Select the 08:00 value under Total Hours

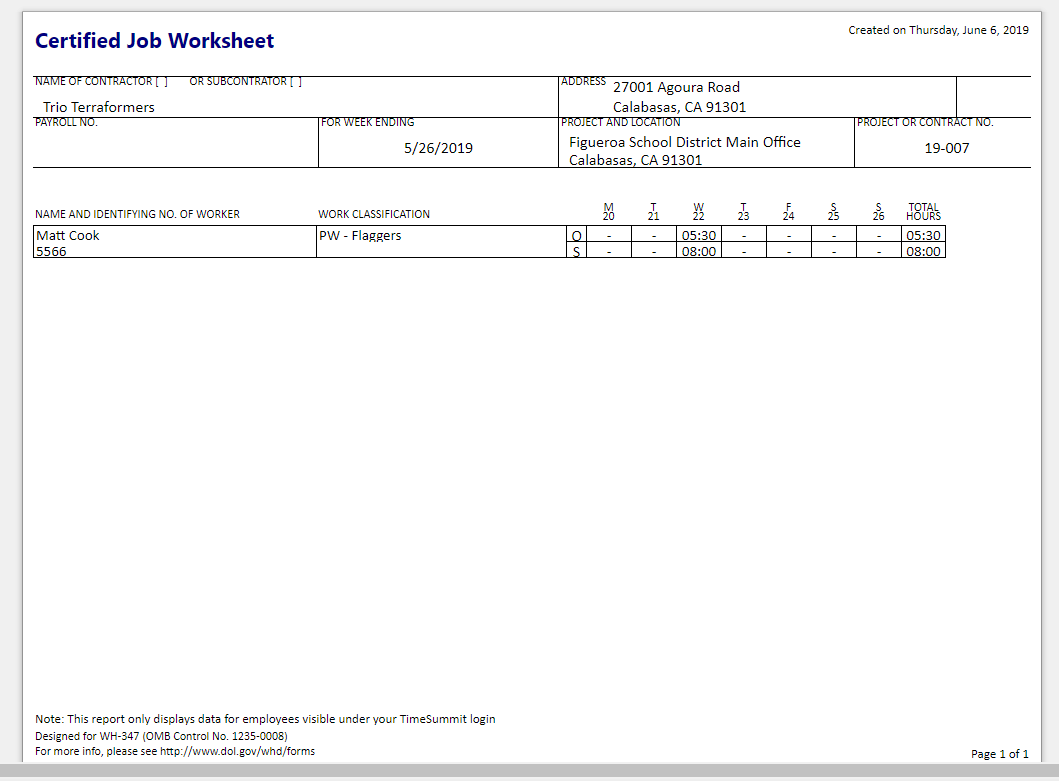(923, 252)
